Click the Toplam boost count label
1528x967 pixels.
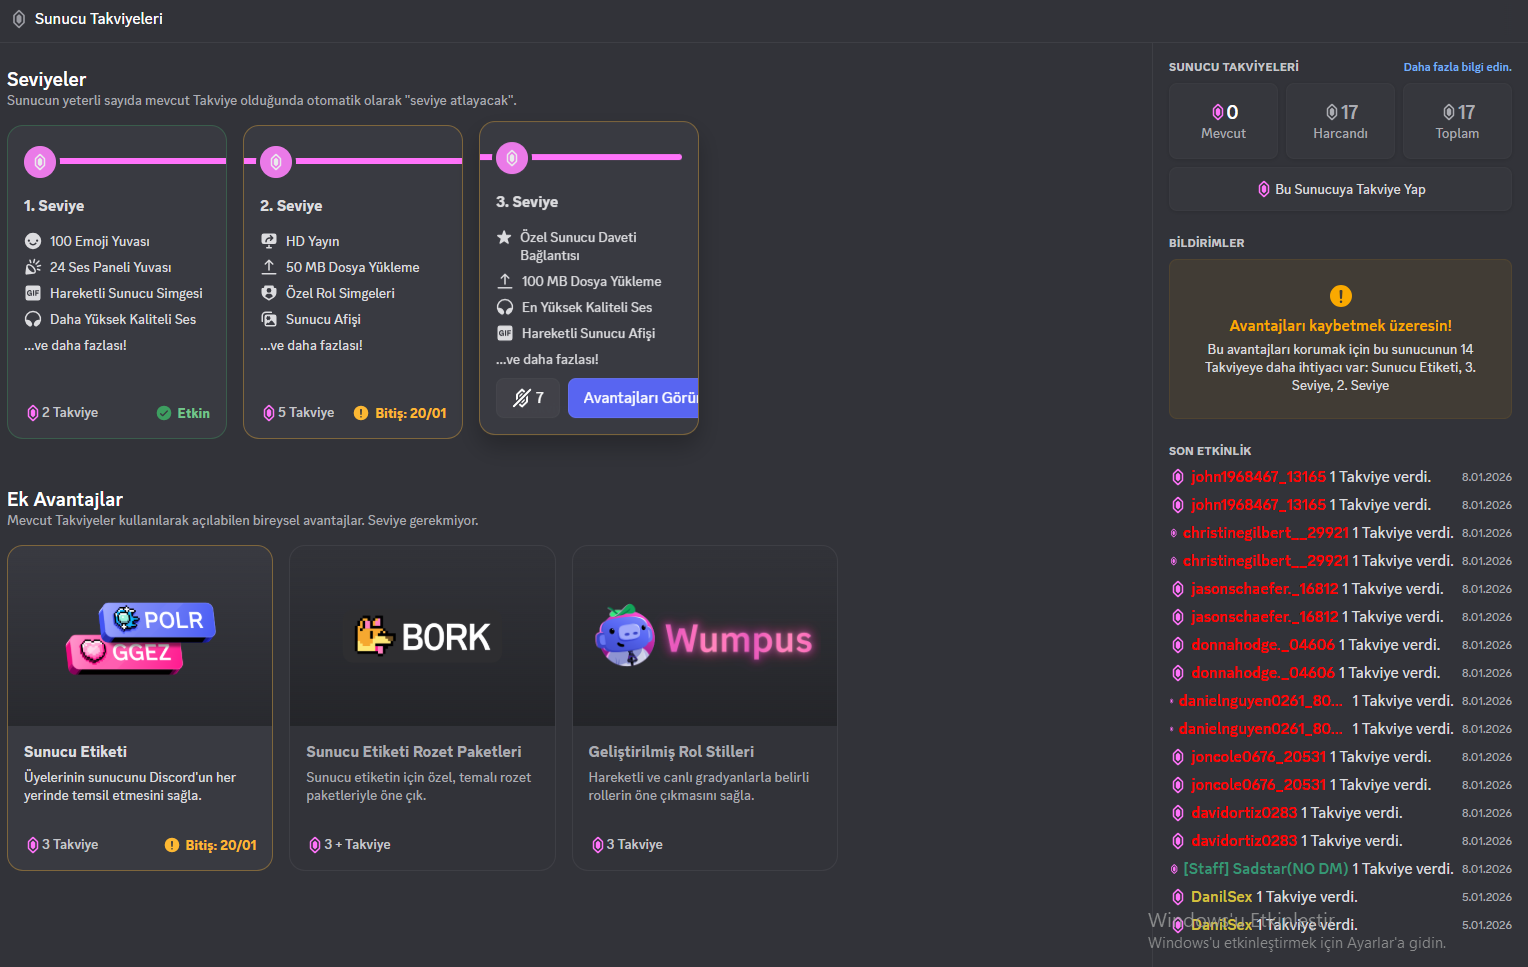1457,134
